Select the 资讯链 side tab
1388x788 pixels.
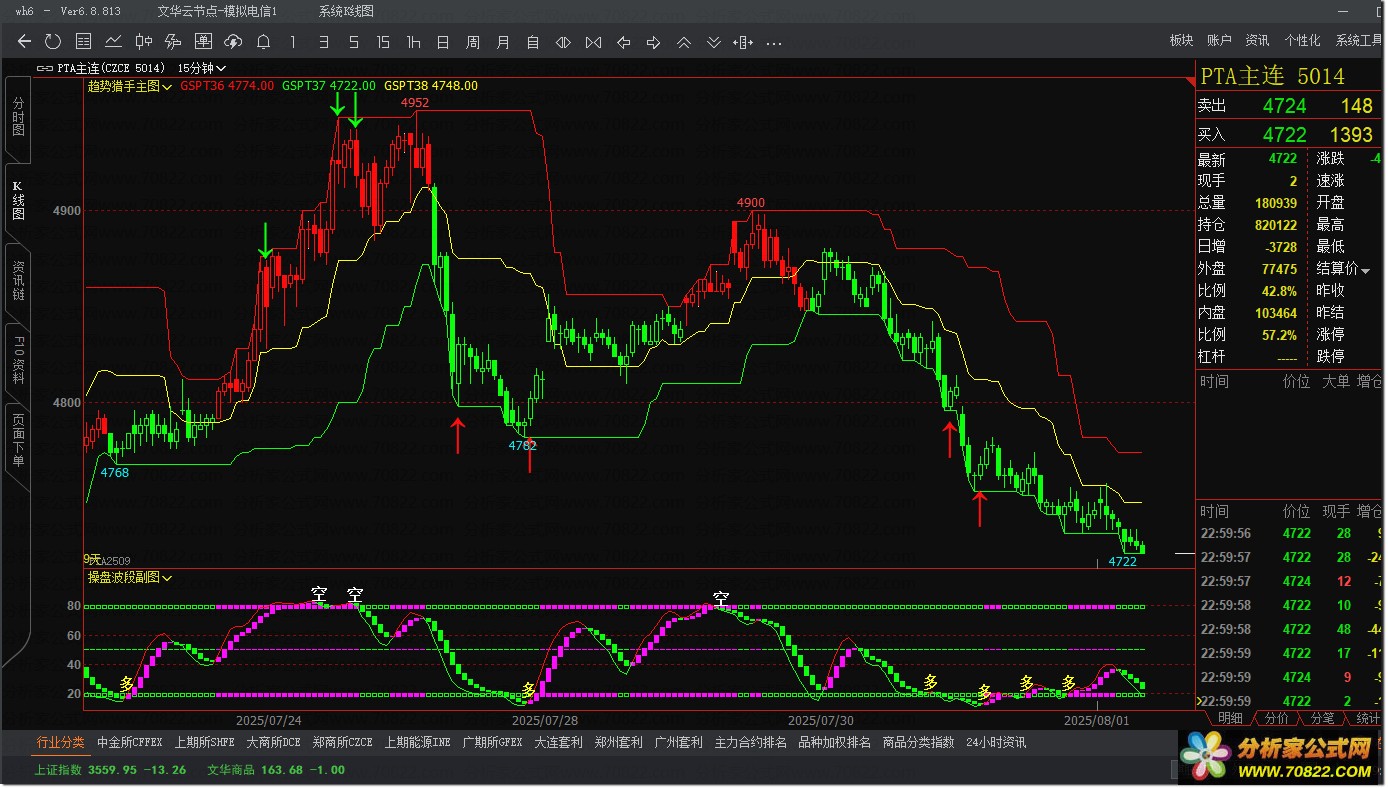18,280
